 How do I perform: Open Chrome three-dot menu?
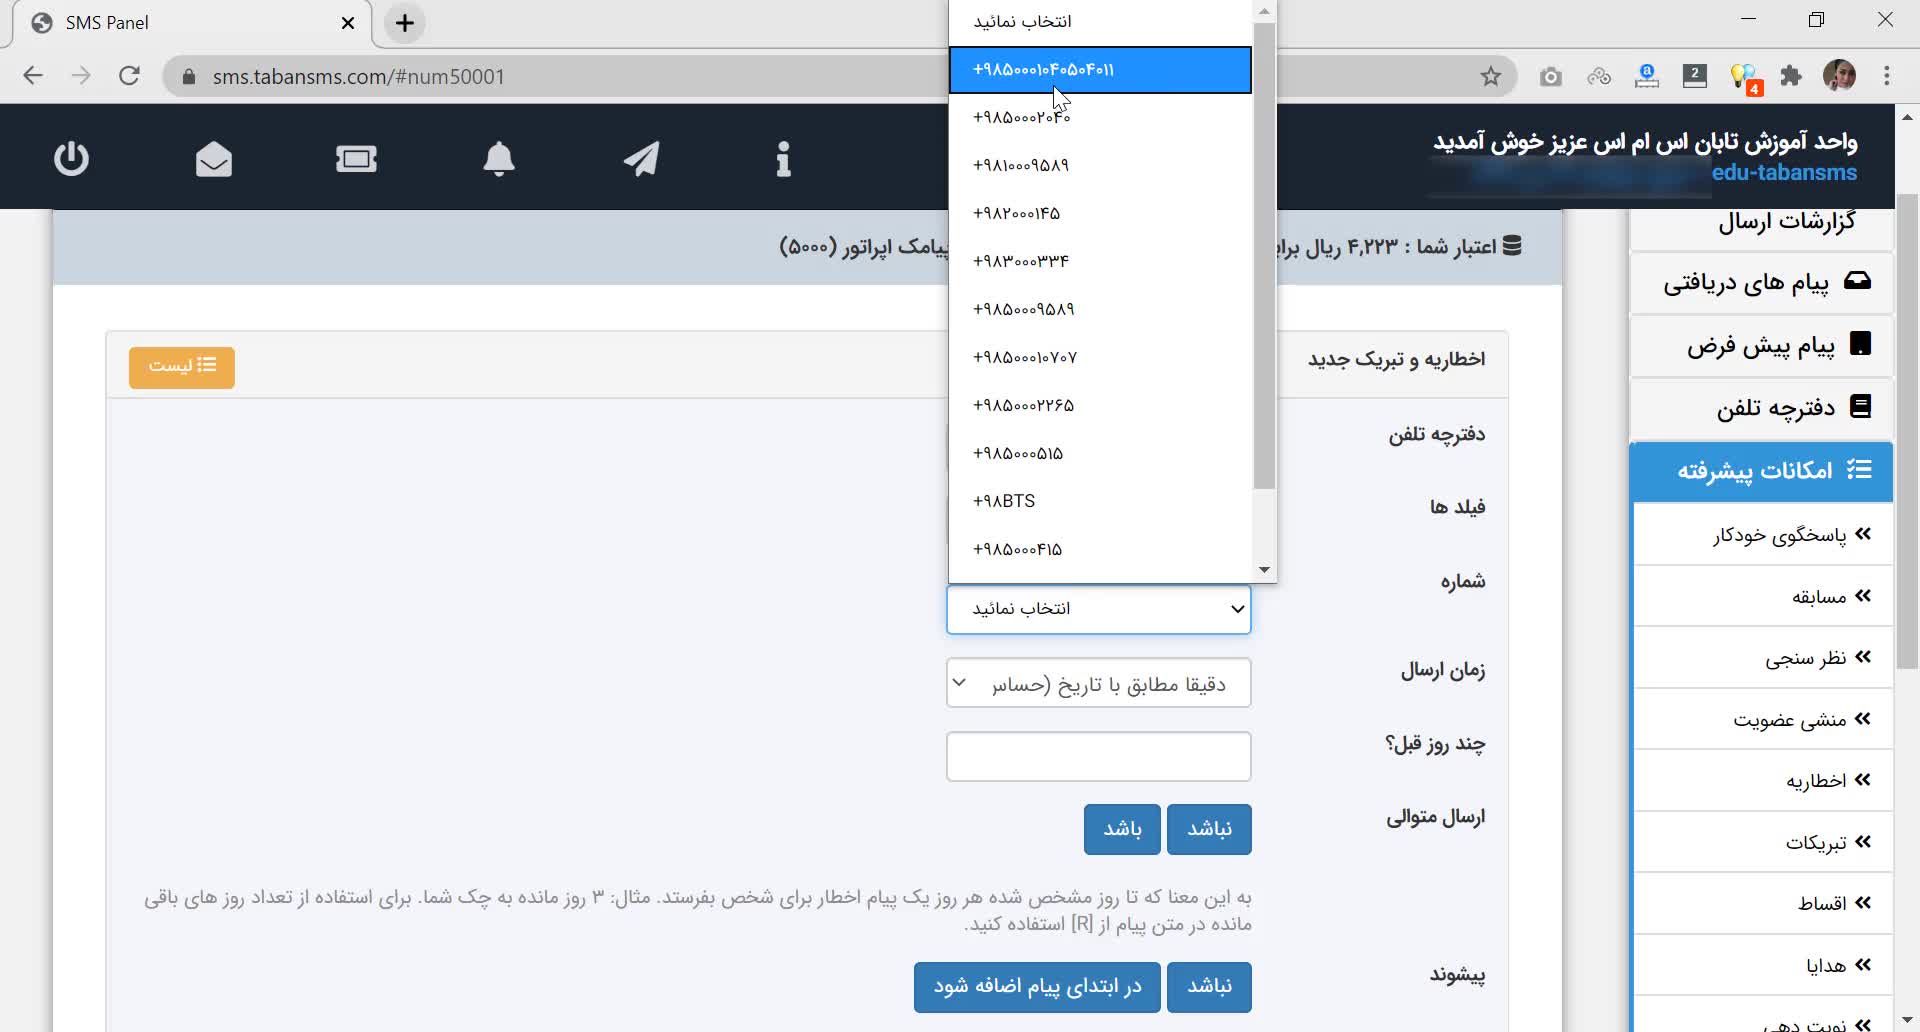tap(1887, 76)
